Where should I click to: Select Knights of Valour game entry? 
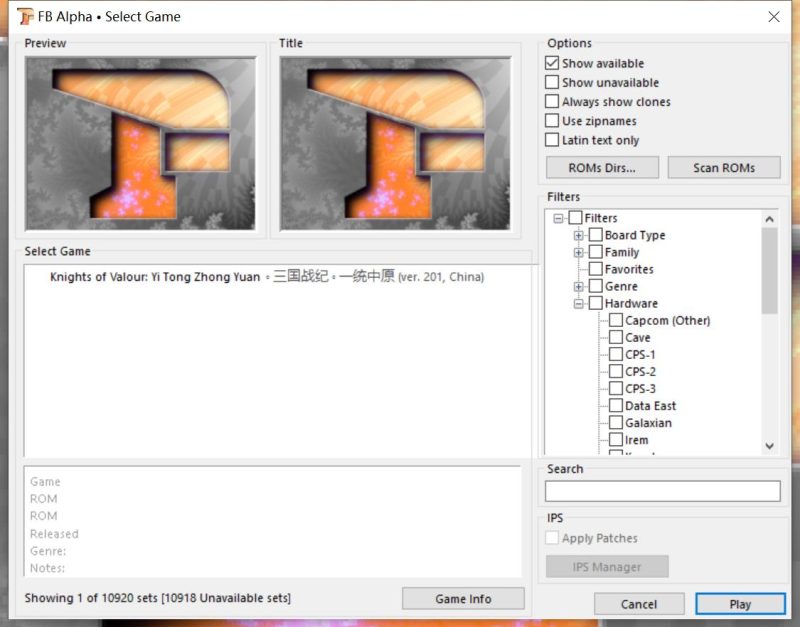(x=267, y=277)
